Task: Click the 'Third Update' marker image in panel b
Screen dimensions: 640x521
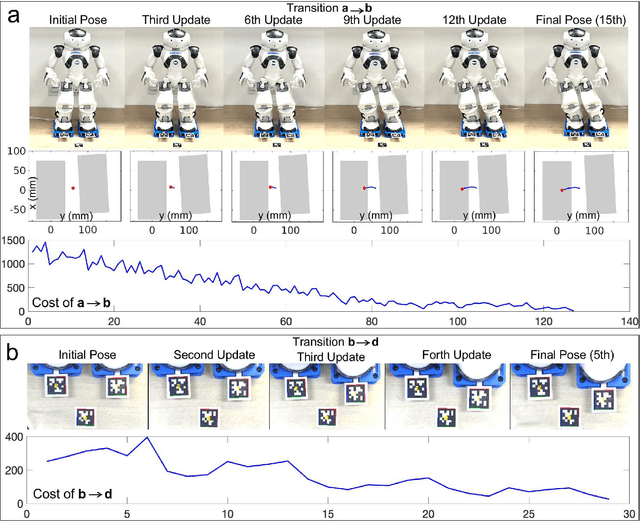Action: 327,396
